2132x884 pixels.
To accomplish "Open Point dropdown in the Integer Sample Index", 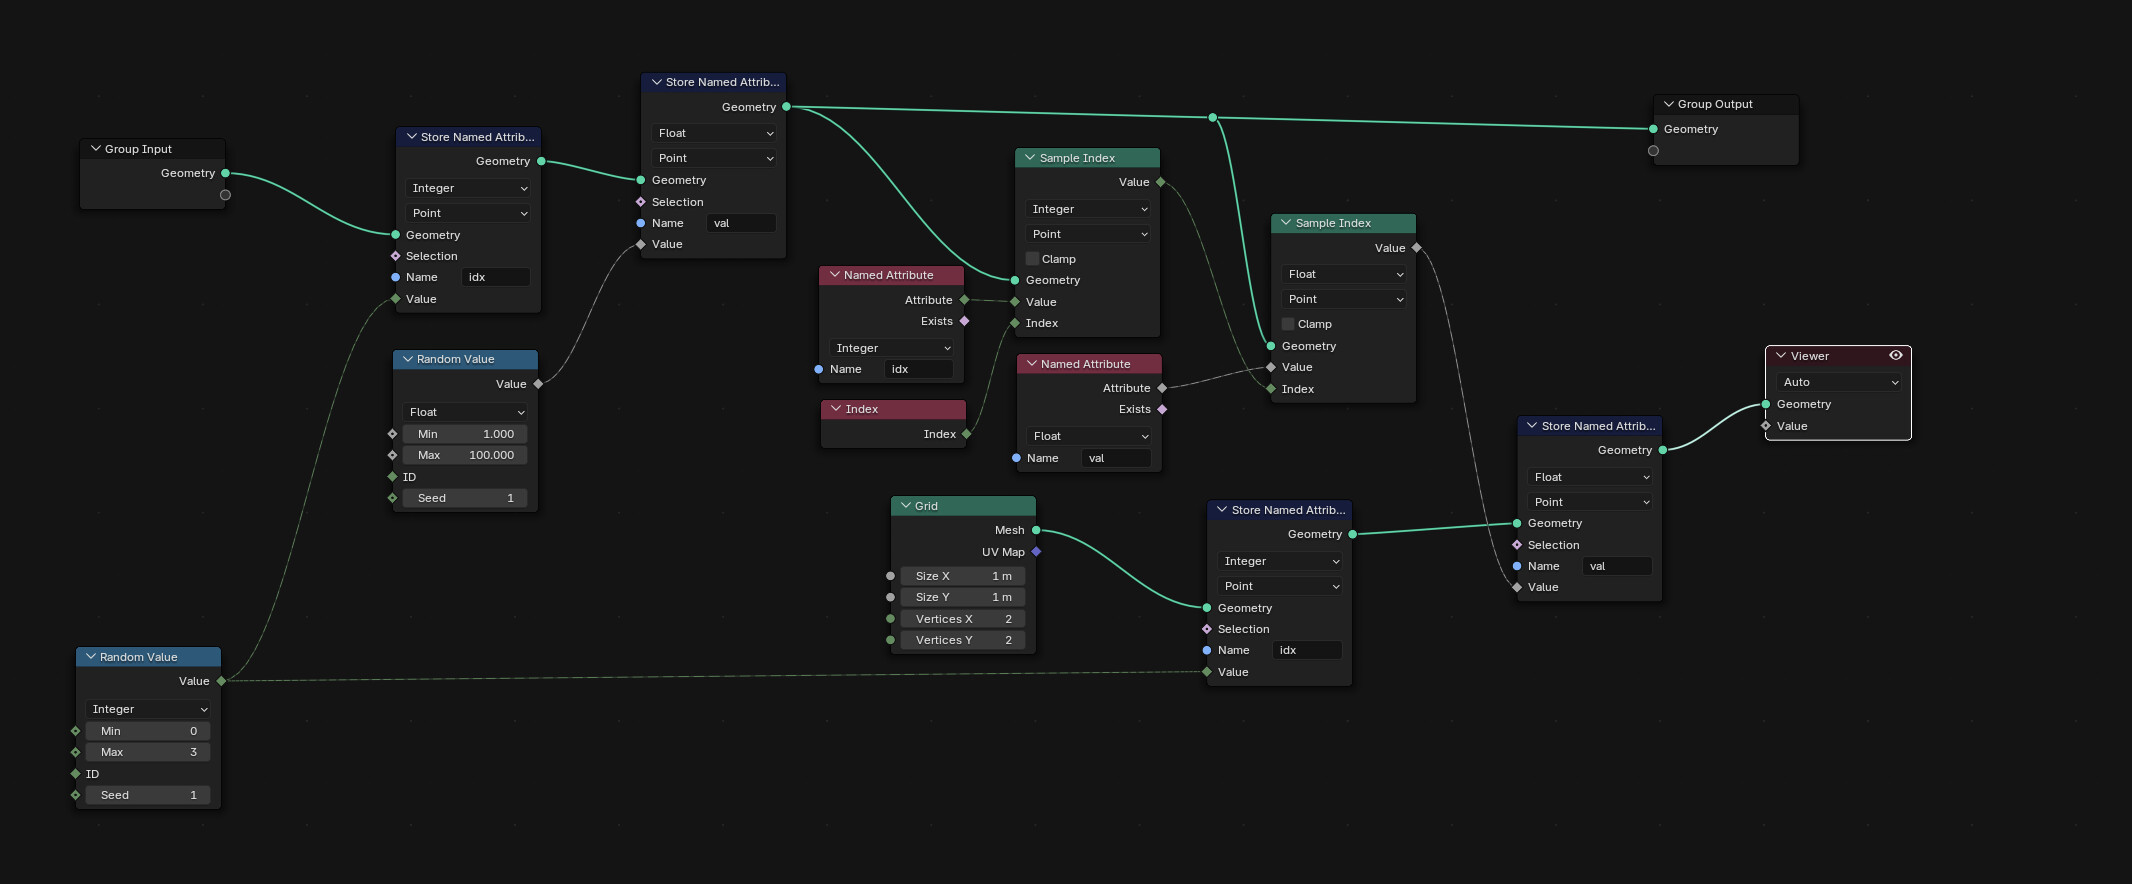I will [x=1088, y=234].
